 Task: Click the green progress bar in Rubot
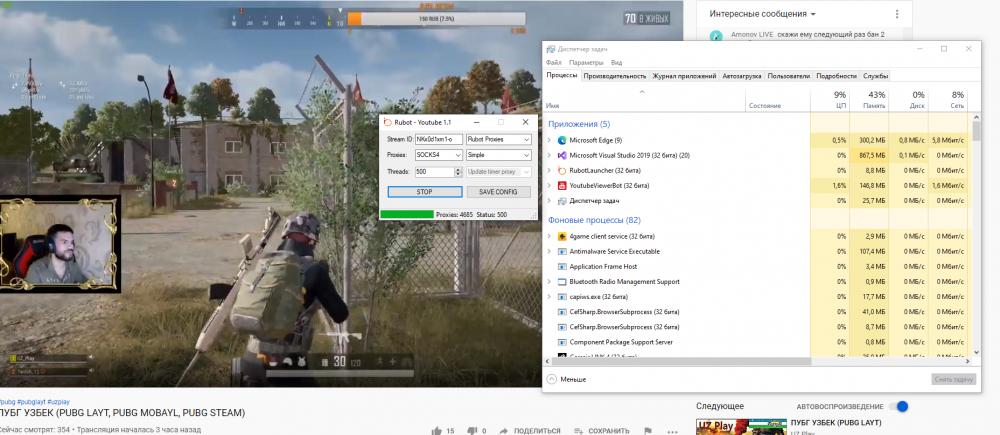point(406,214)
